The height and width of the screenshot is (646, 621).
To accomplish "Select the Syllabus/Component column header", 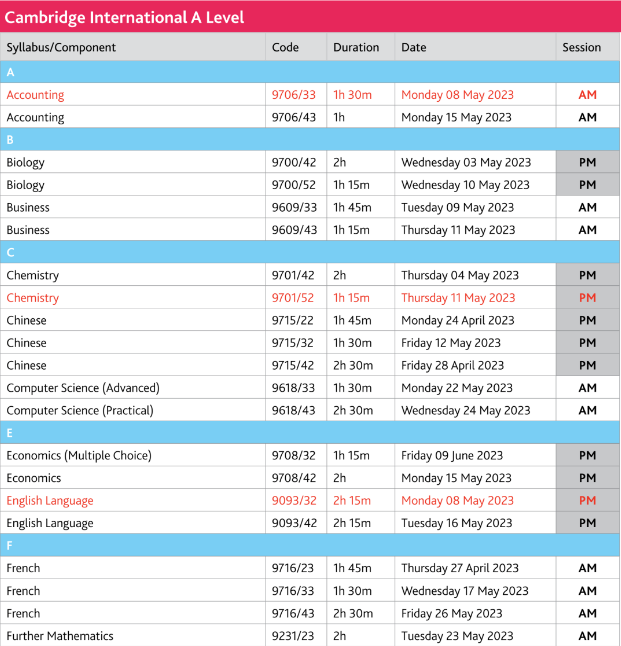I will (61, 47).
